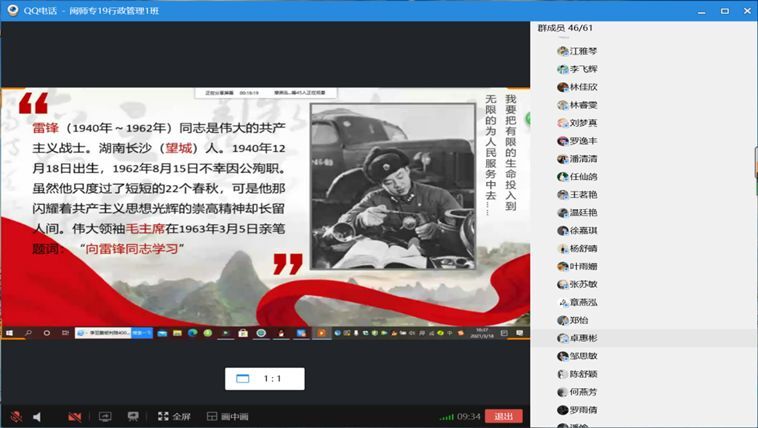Click the signal strength indicator bars
Image resolution: width=758 pixels, height=428 pixels.
[447, 416]
